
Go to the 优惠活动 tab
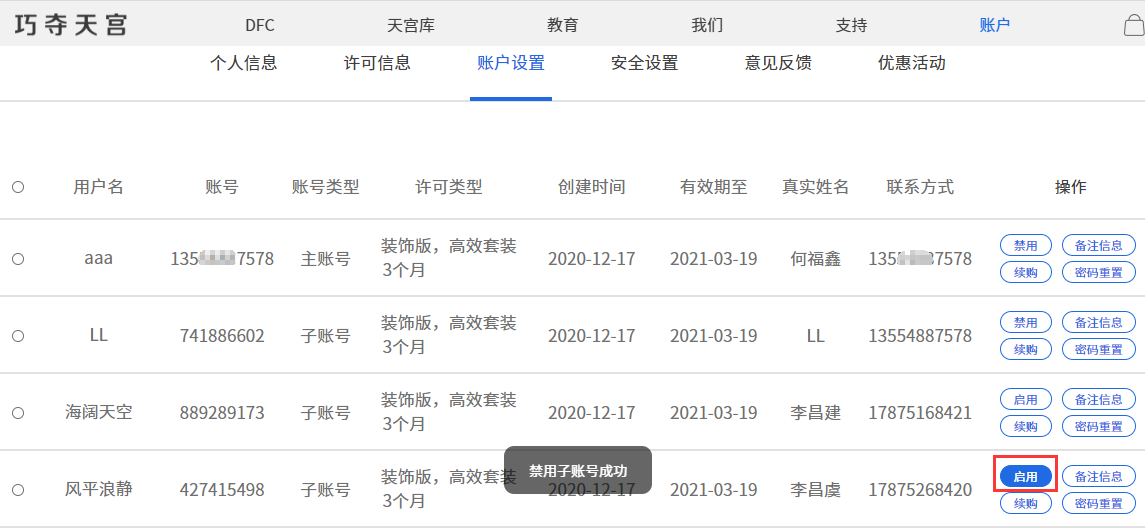[x=911, y=64]
